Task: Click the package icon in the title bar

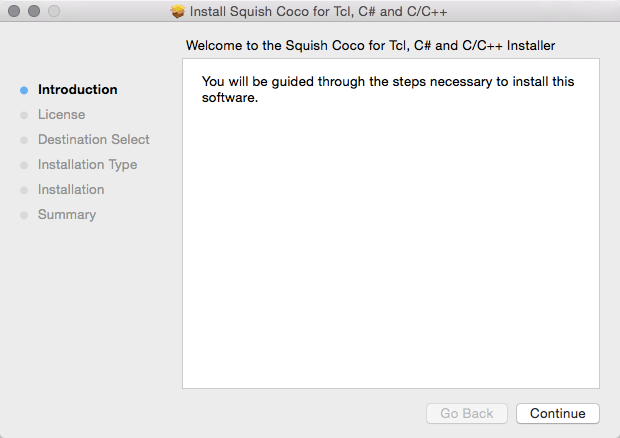Action: point(179,12)
